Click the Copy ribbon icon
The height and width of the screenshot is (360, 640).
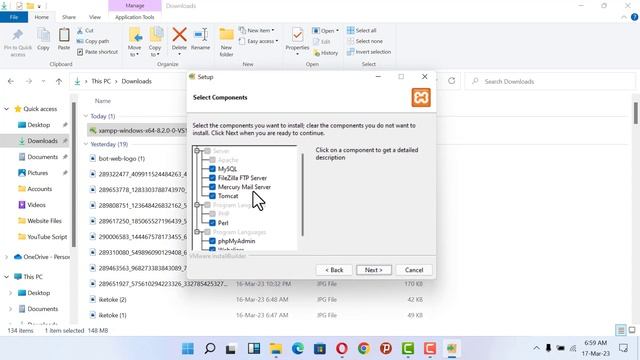click(x=43, y=35)
